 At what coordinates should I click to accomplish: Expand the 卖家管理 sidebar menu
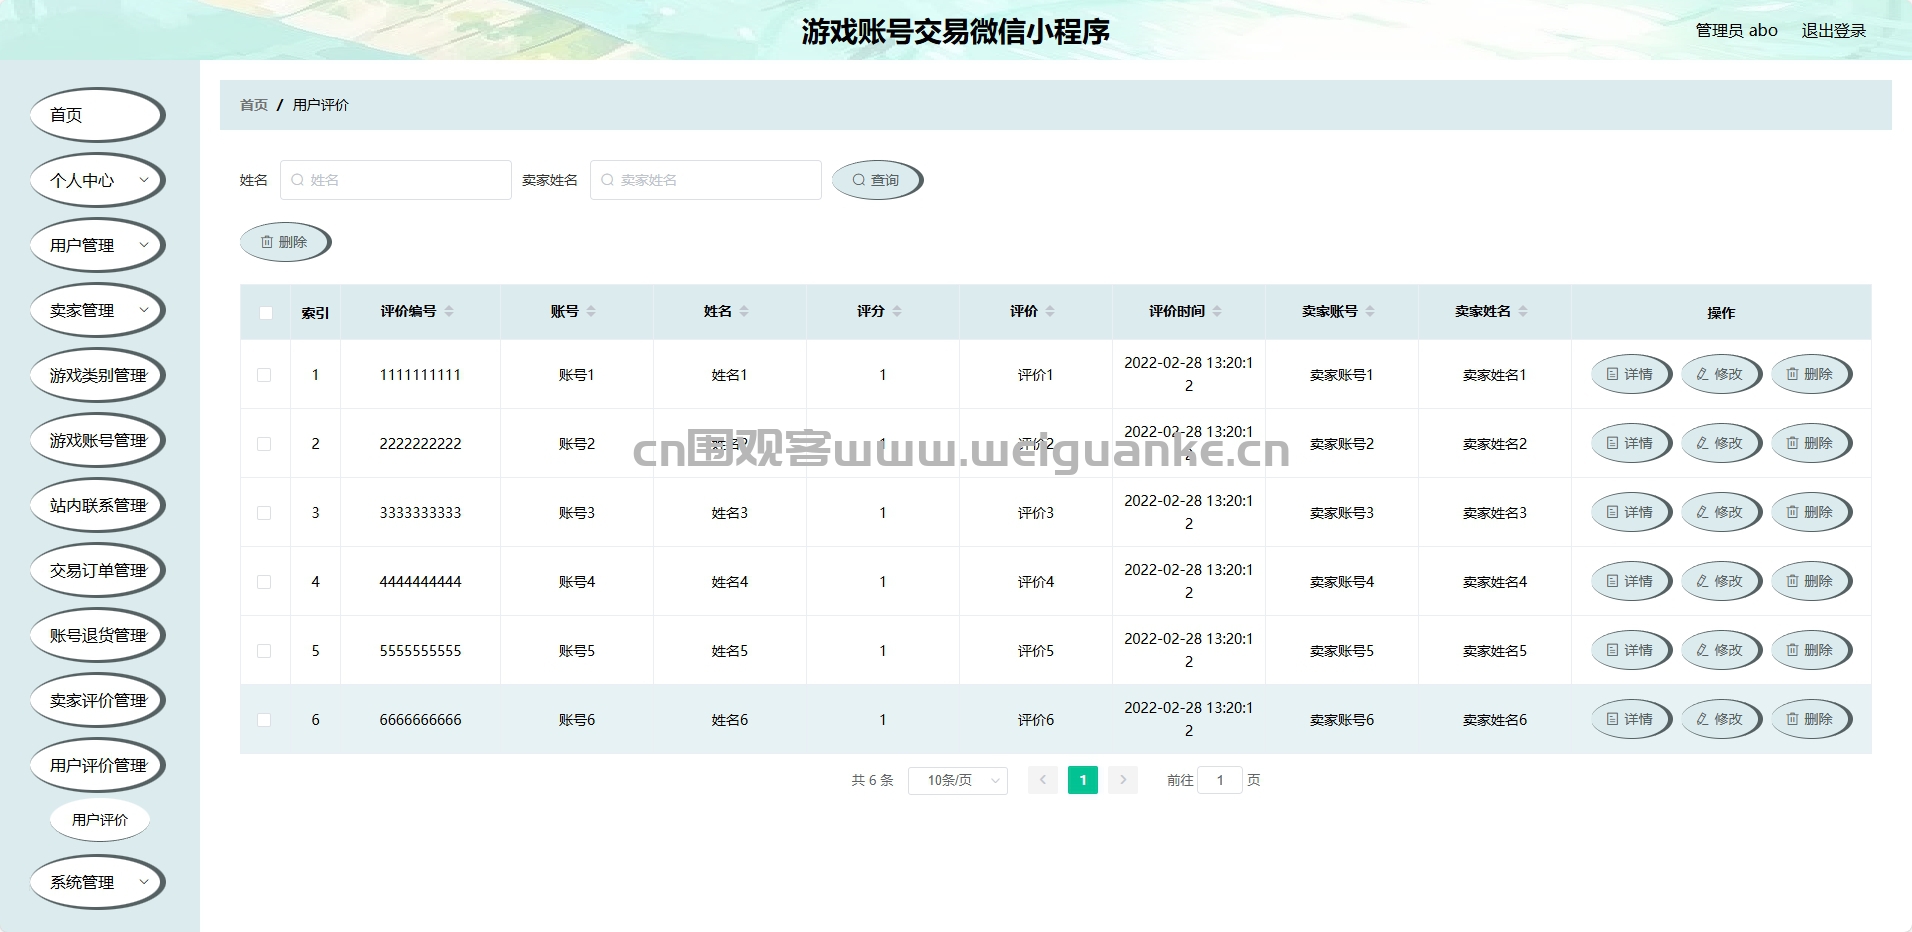click(97, 310)
